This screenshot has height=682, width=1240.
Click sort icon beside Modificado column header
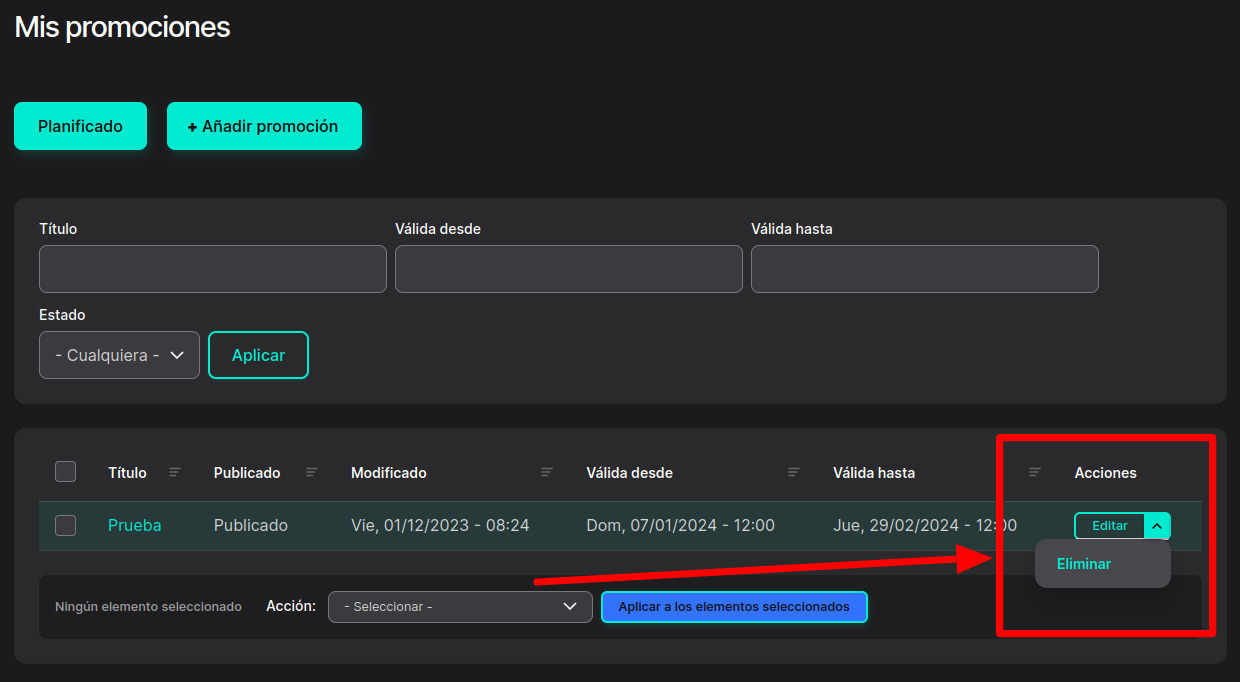[547, 472]
